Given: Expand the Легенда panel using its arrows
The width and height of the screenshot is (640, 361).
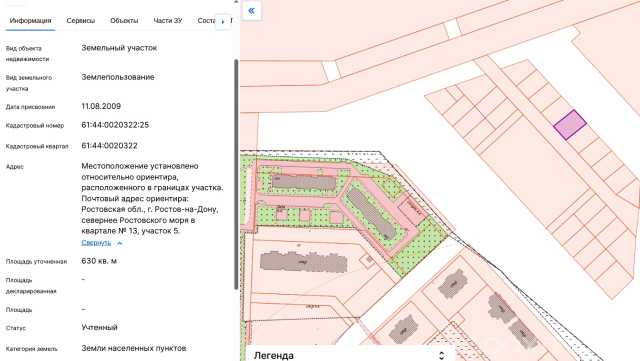Looking at the screenshot, I should [441, 355].
